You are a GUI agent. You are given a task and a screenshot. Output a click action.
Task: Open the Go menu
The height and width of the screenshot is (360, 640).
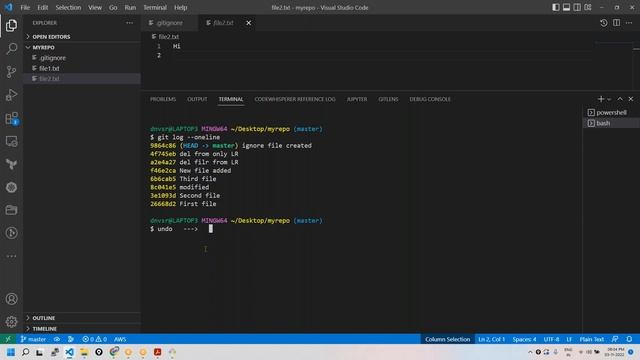tap(113, 7)
